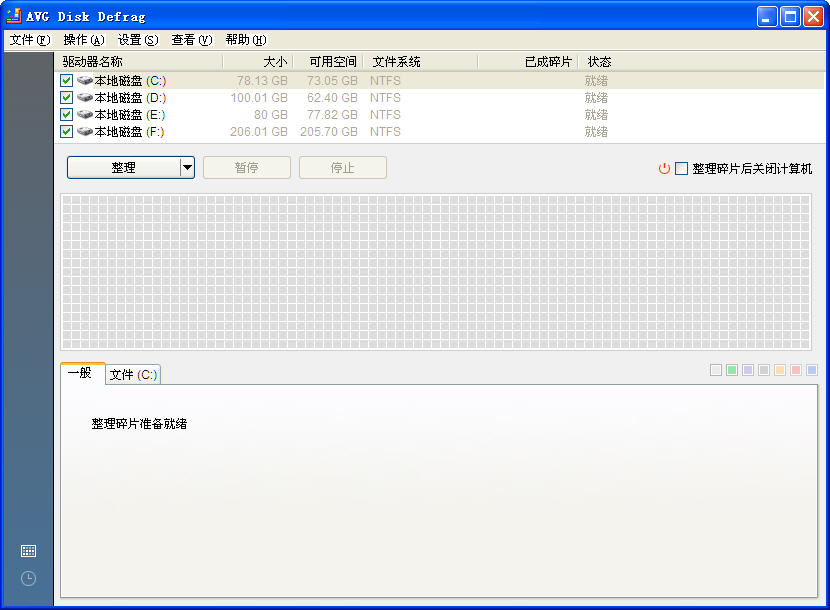Uncheck the 本地磁盘 (E:) drive checkbox
Image resolution: width=830 pixels, height=610 pixels.
tap(66, 114)
